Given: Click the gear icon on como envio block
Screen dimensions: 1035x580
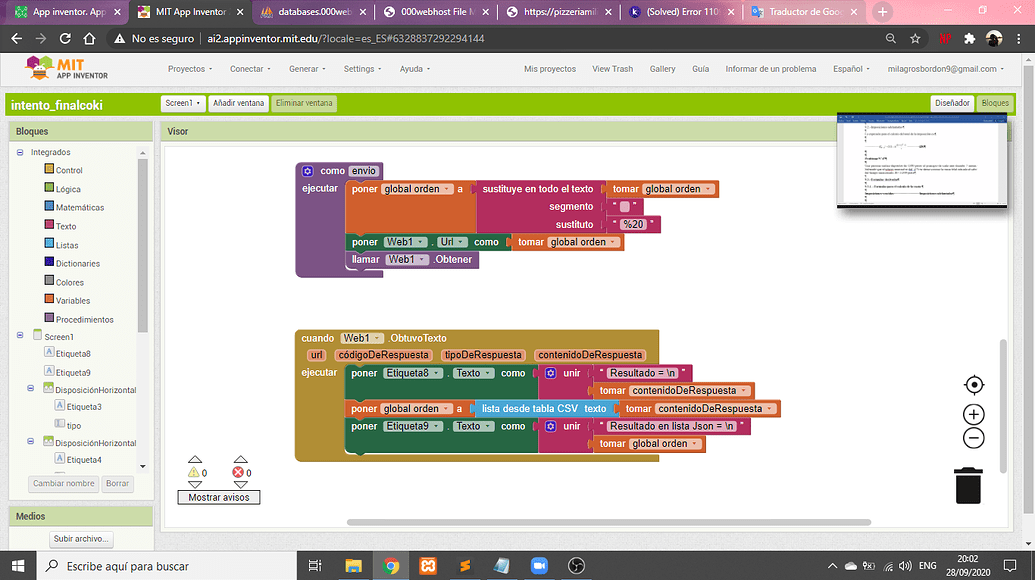Looking at the screenshot, I should point(308,171).
